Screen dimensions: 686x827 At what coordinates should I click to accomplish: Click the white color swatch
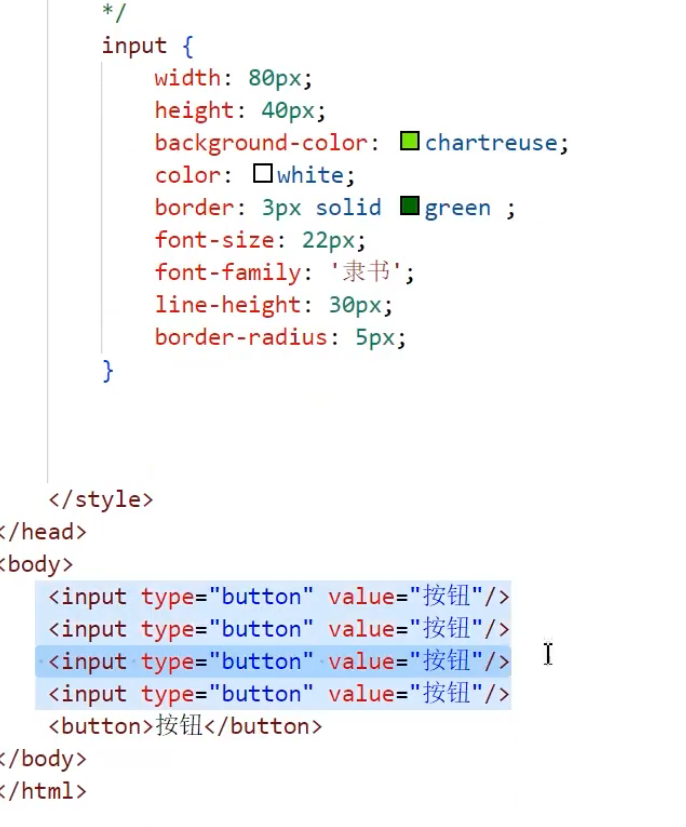click(x=263, y=174)
